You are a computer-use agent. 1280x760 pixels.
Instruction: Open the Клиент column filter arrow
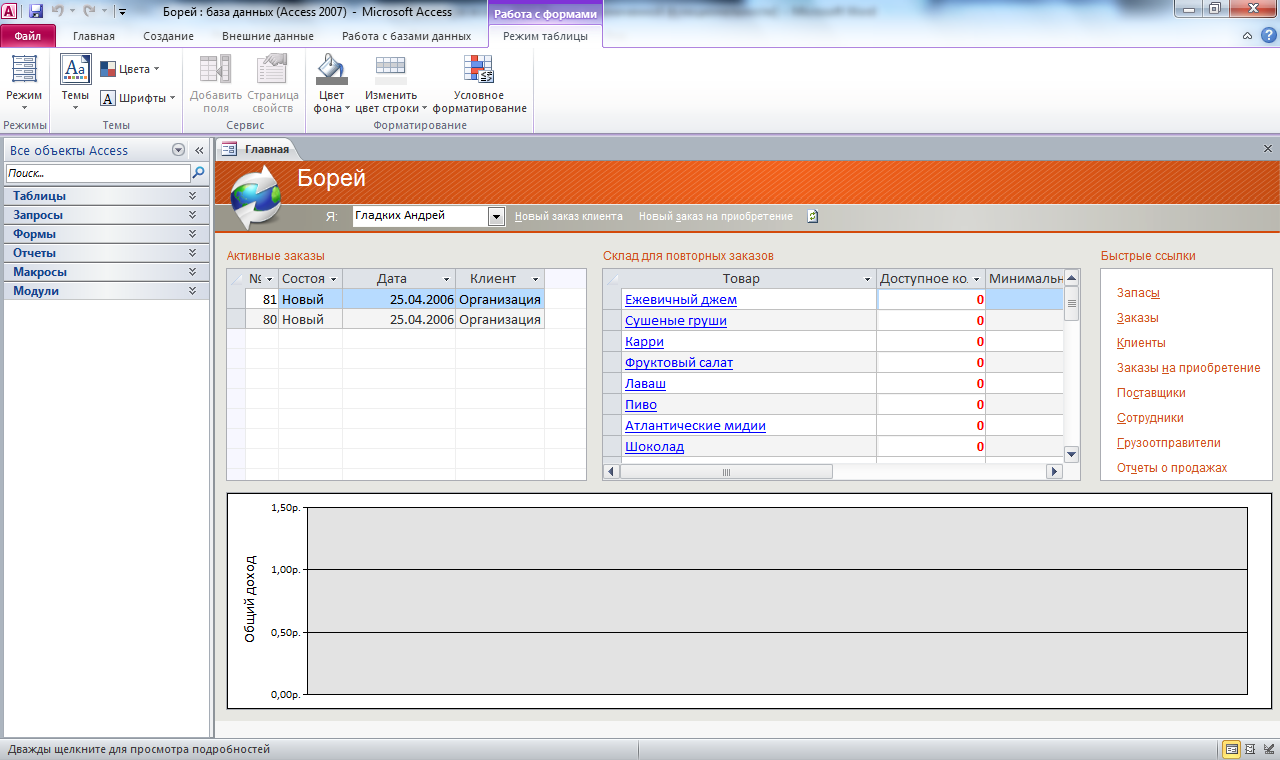(x=535, y=279)
